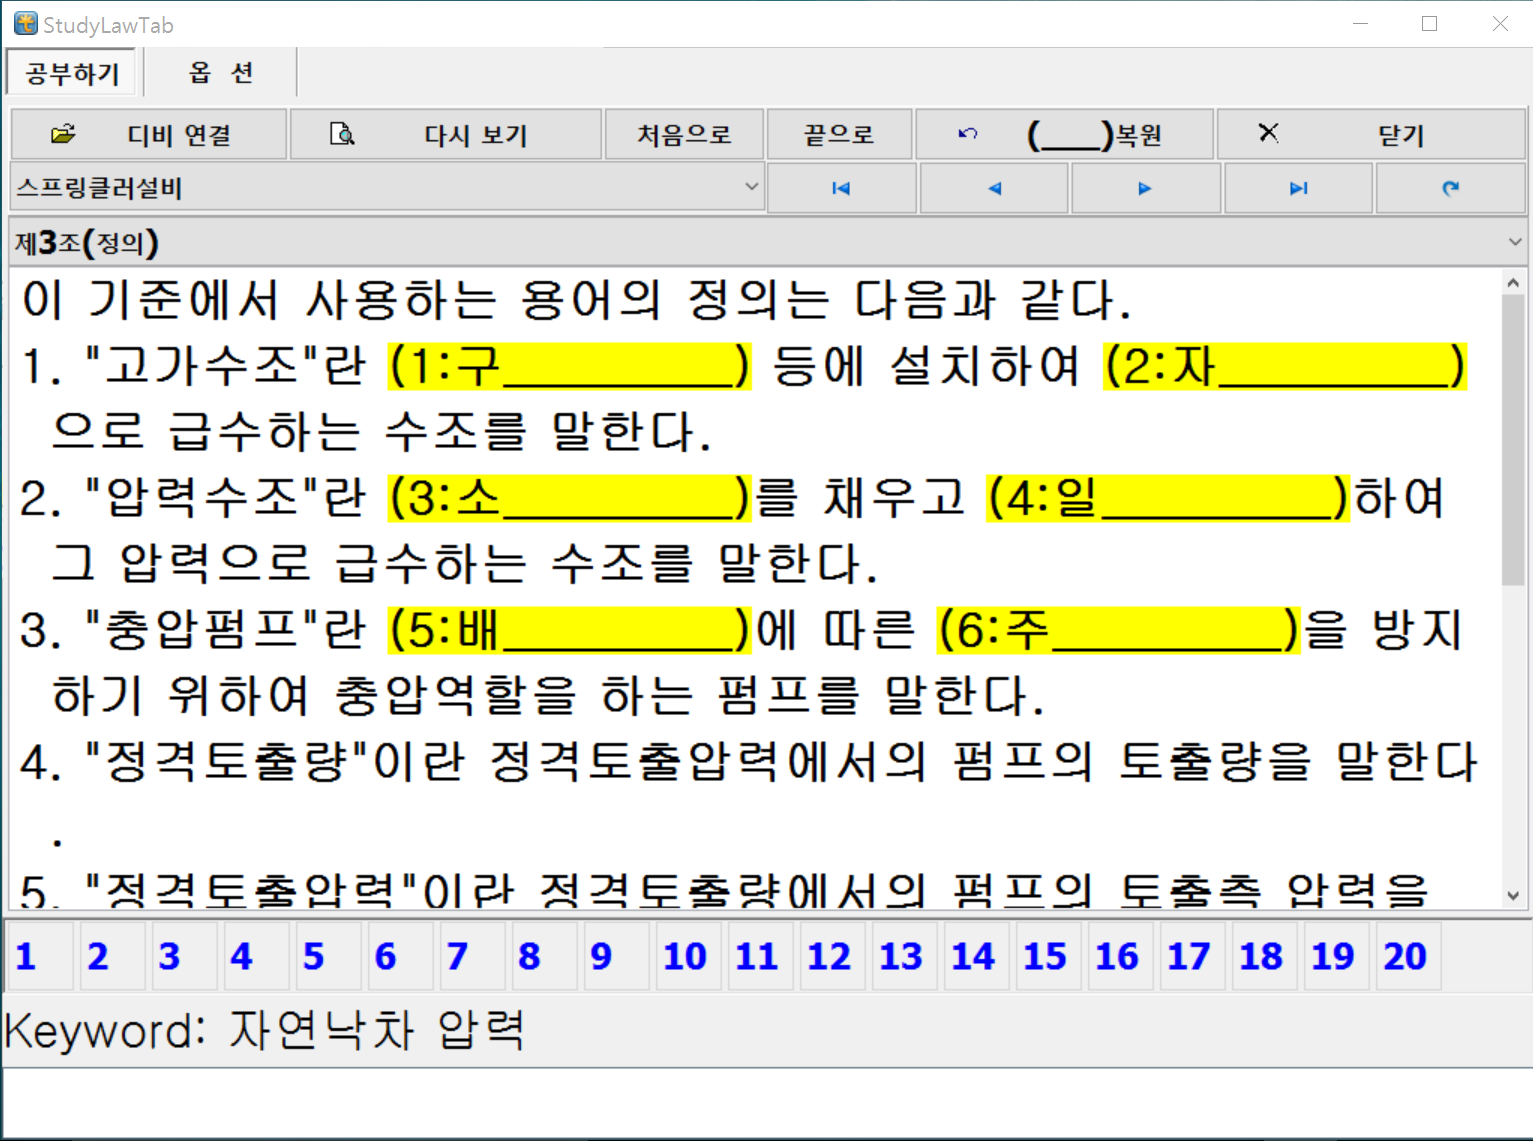Select number button 20
1533x1141 pixels.
click(x=1408, y=956)
